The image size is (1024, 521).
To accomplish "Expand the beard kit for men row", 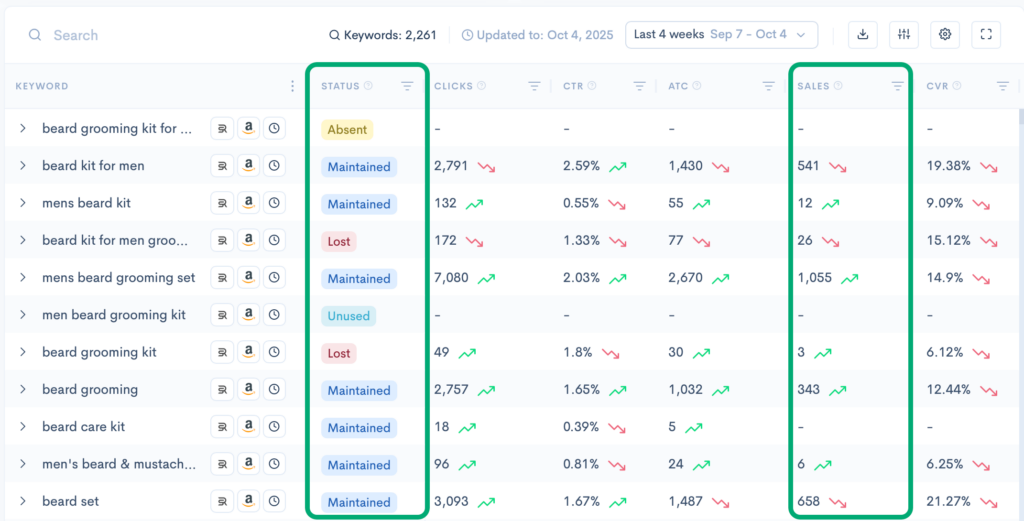I will point(23,166).
